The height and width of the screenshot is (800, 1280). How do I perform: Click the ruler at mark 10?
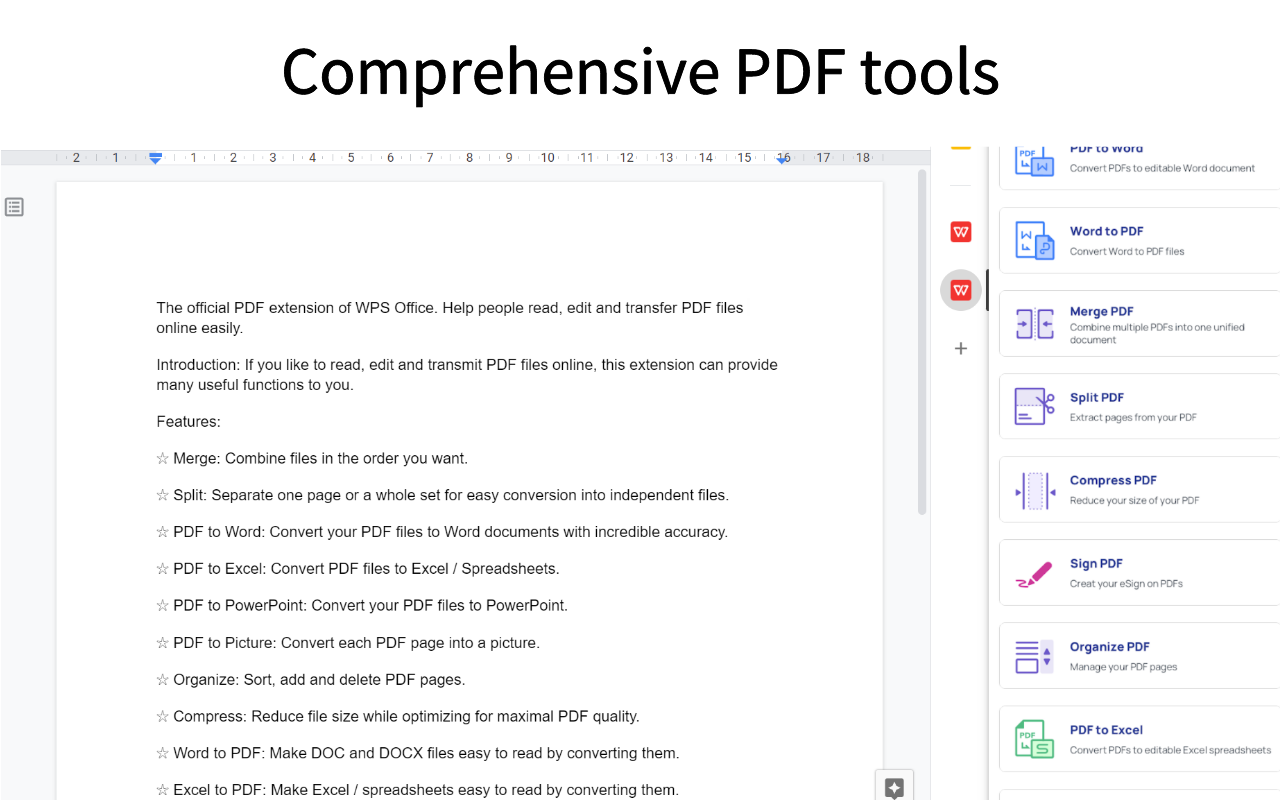[x=548, y=158]
